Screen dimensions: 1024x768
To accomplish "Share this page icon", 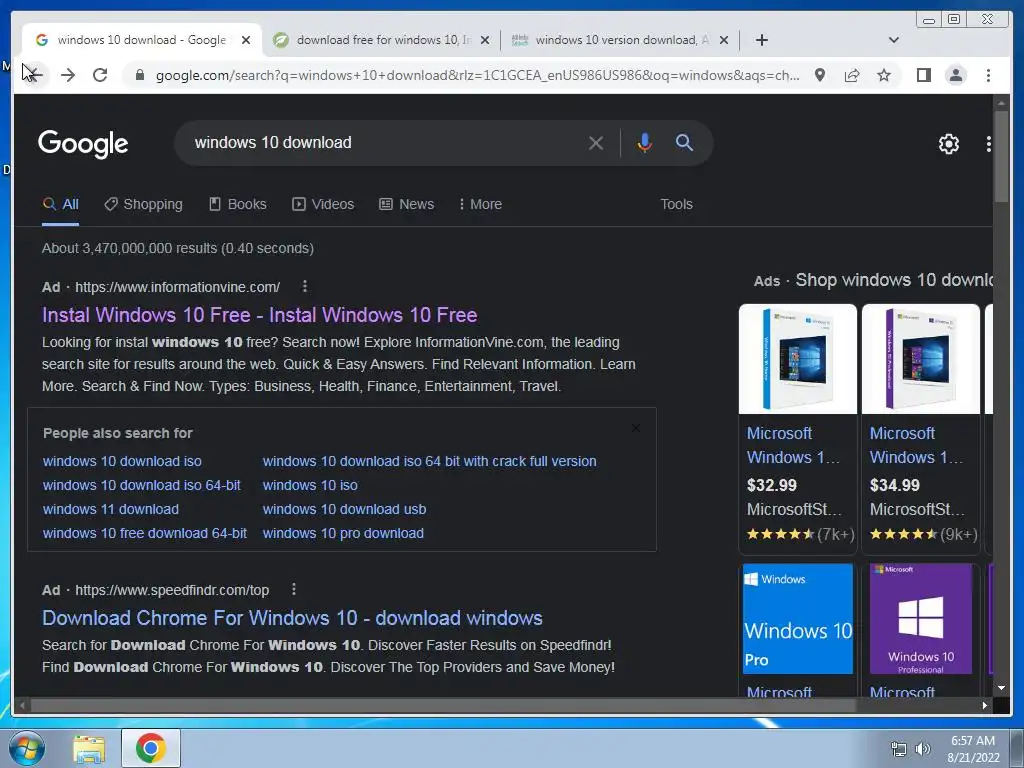I will [x=852, y=75].
